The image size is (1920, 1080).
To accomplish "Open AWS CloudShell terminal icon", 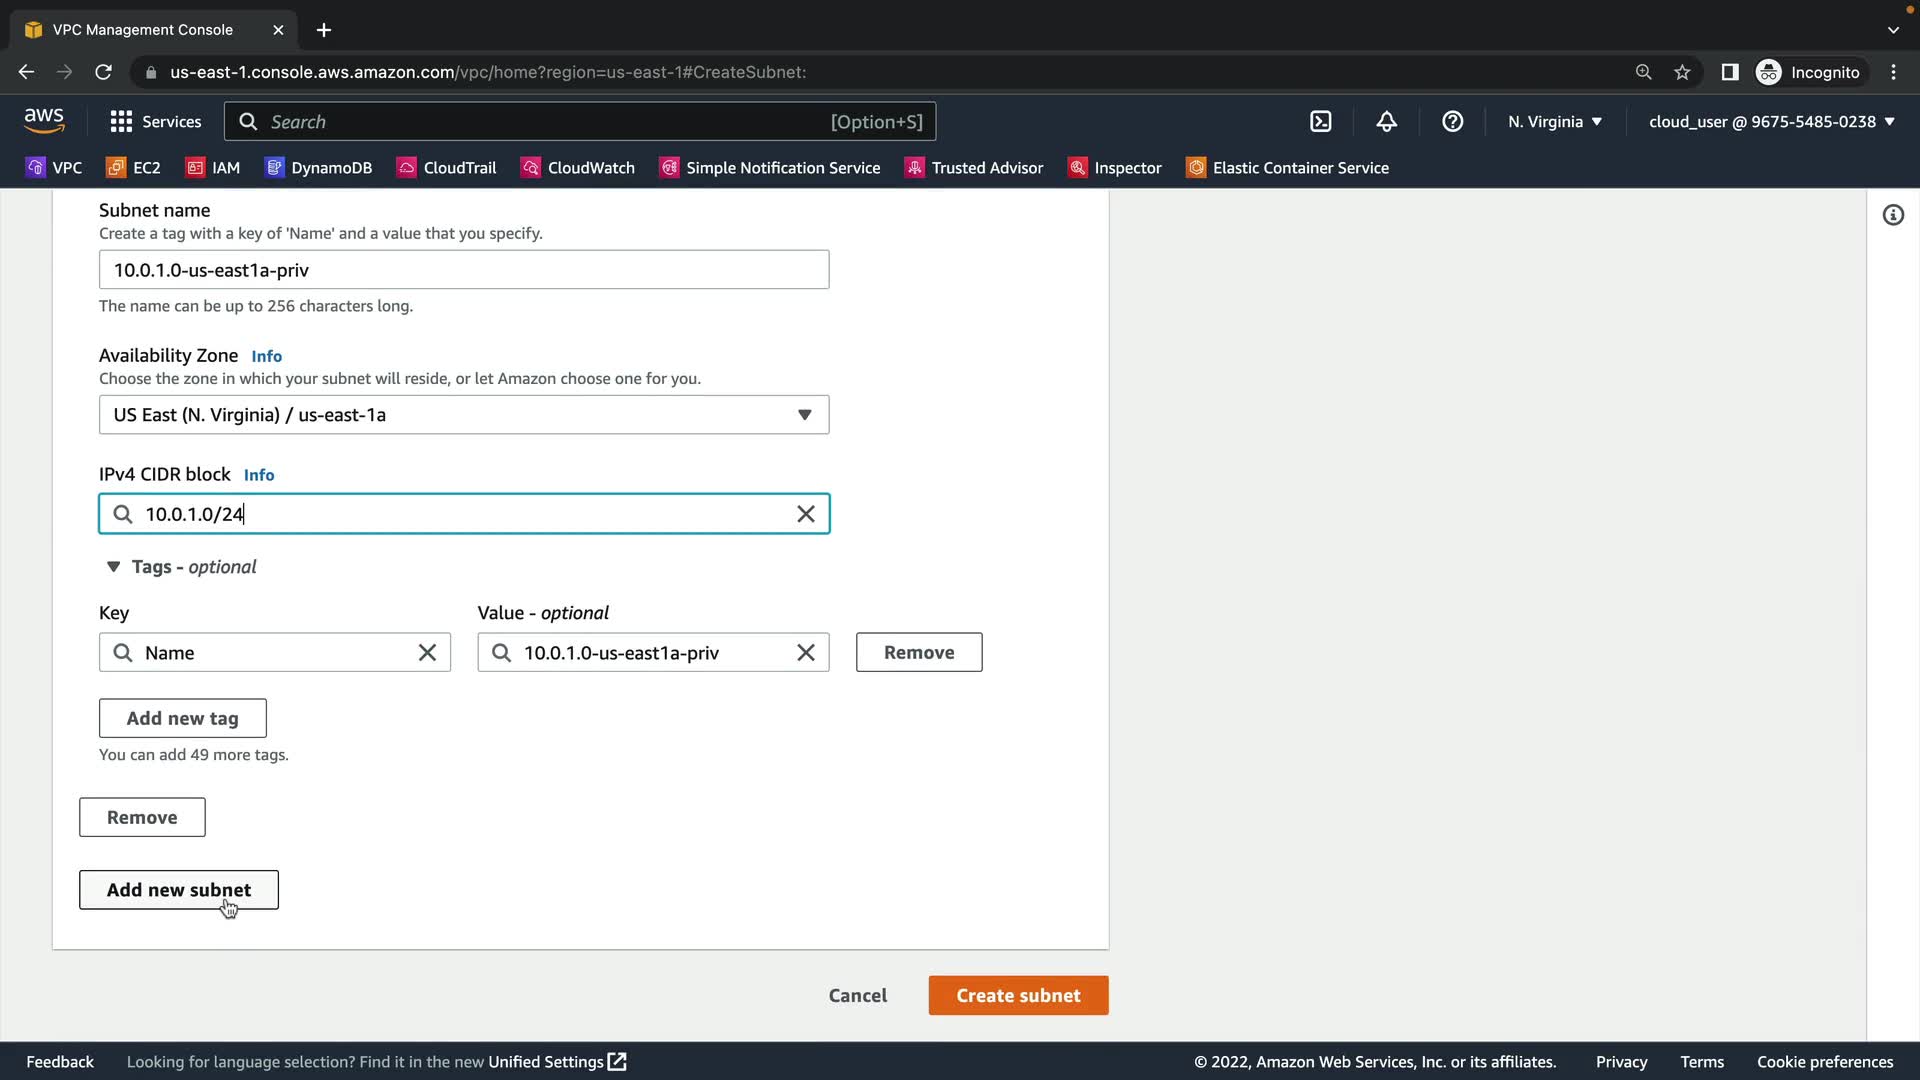I will [1320, 122].
